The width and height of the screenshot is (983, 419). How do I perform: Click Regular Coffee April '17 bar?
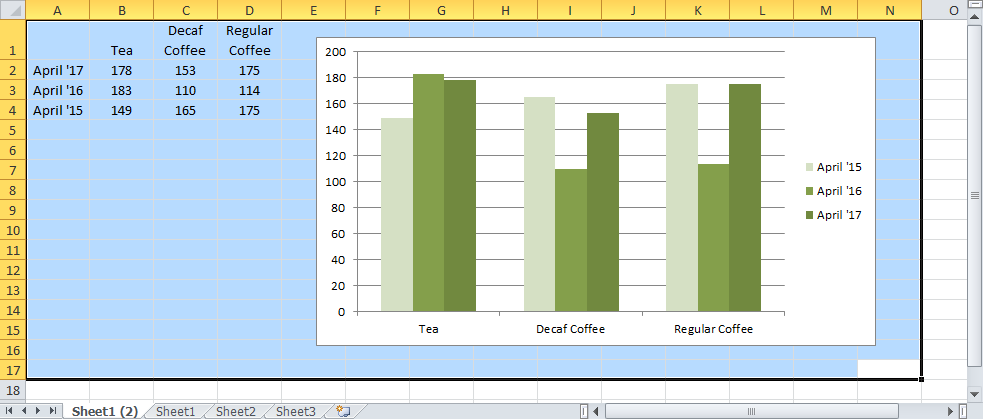745,198
